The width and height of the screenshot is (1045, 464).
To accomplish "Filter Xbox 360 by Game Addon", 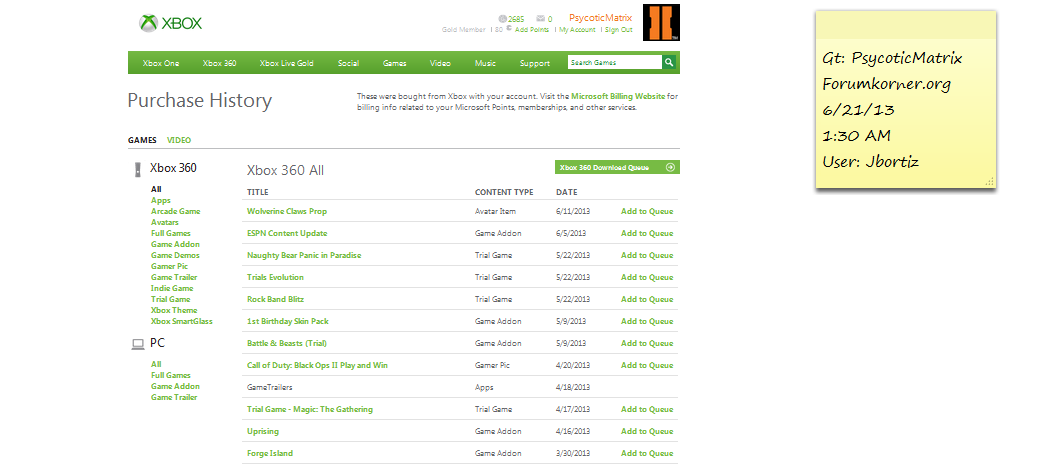I will [x=175, y=244].
